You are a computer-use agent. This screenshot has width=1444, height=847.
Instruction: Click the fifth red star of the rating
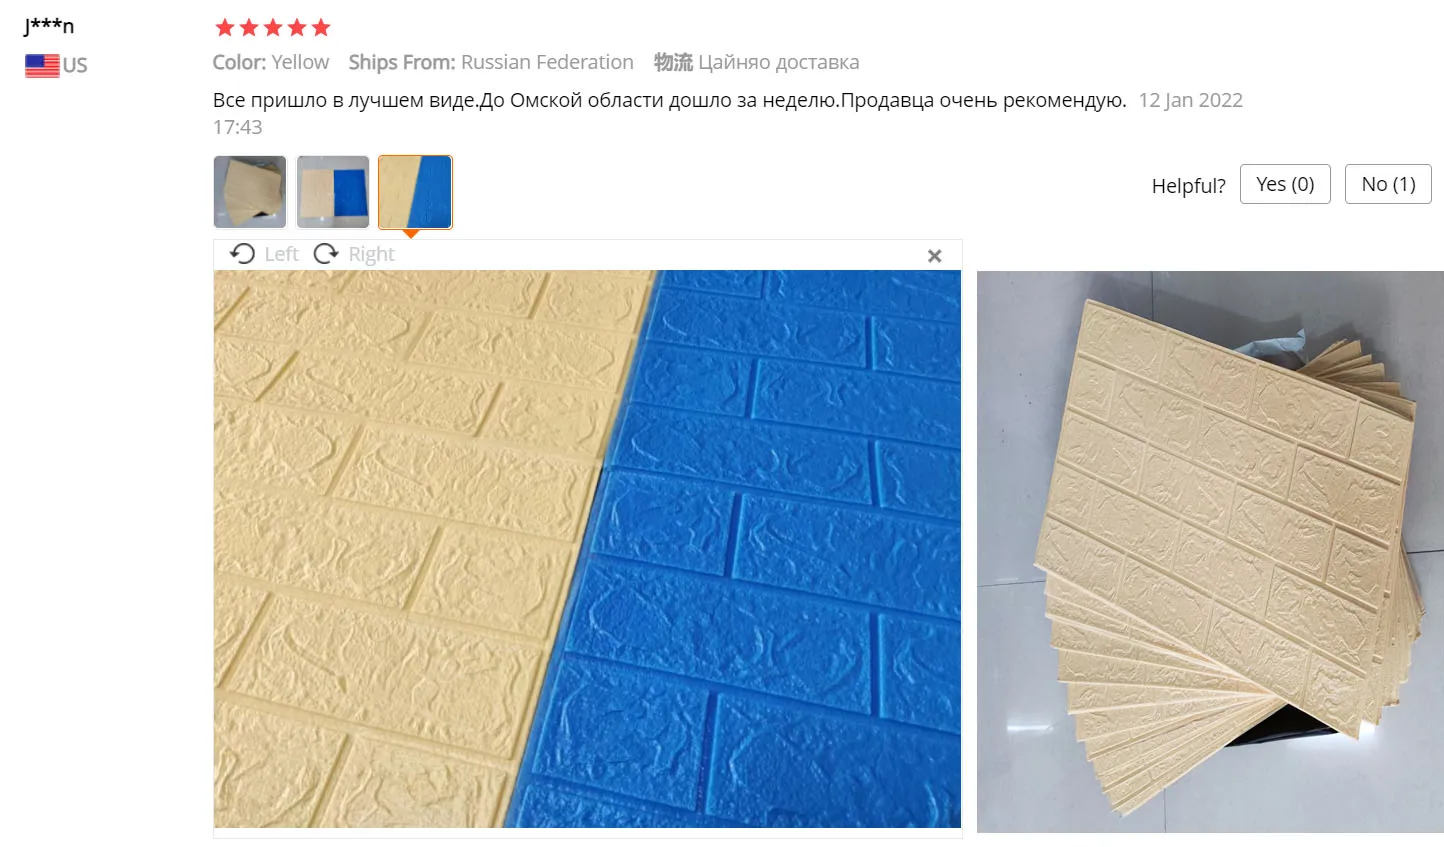tap(321, 27)
